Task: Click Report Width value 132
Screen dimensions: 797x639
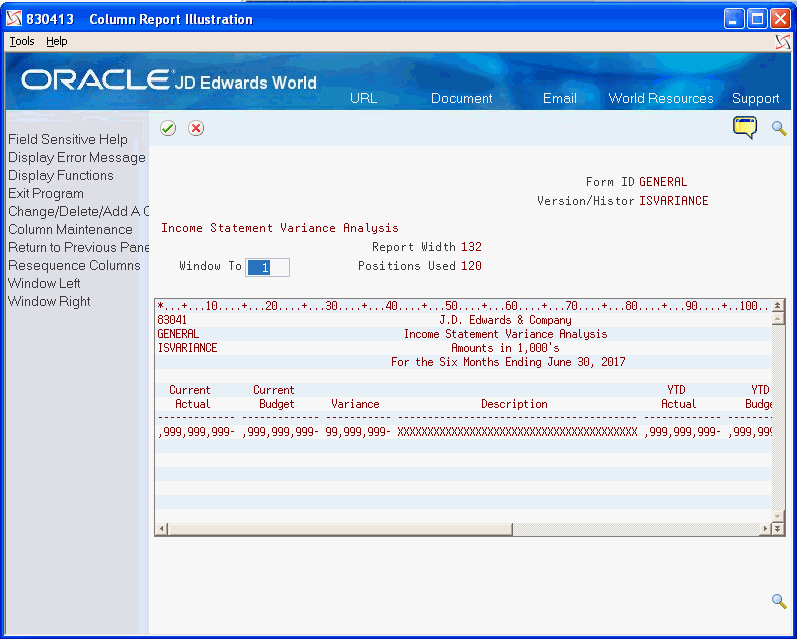Action: pyautogui.click(x=471, y=247)
